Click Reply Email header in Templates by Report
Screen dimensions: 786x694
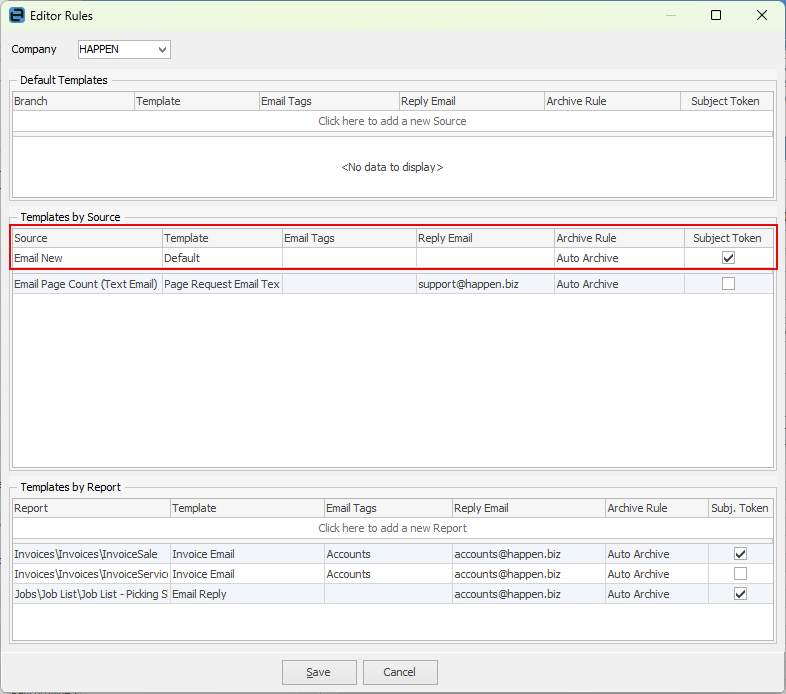(x=529, y=508)
